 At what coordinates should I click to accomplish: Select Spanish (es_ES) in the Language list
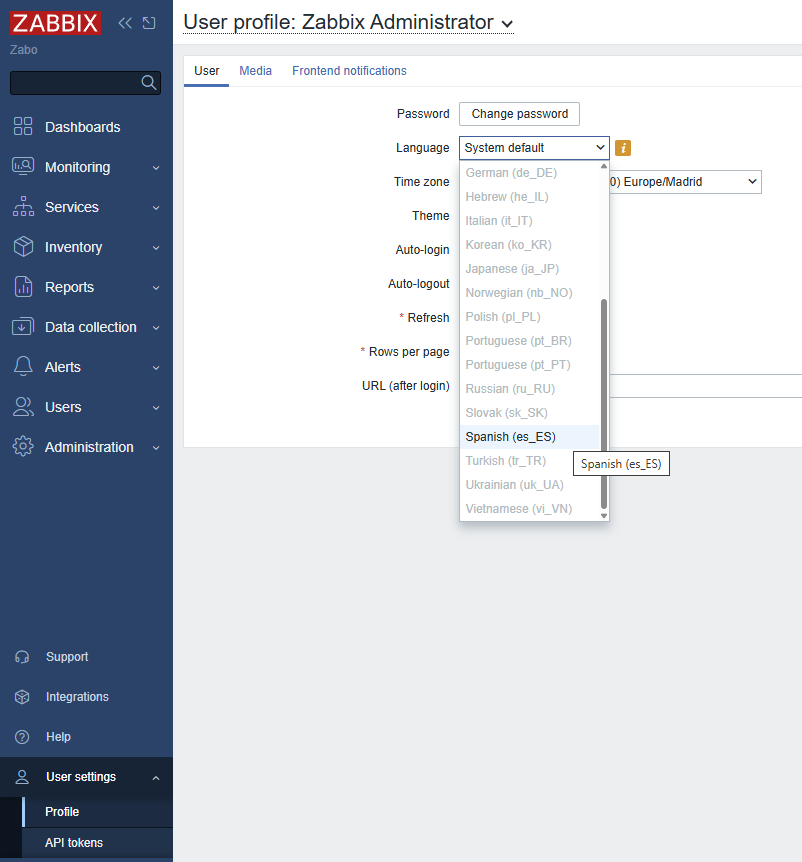(512, 436)
